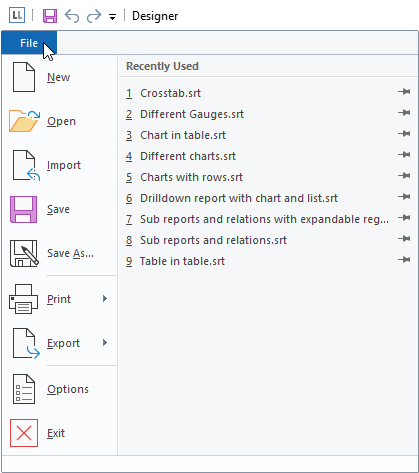The image size is (419, 473).
Task: Click the purple Save floppy icon in menu
Action: (x=23, y=209)
